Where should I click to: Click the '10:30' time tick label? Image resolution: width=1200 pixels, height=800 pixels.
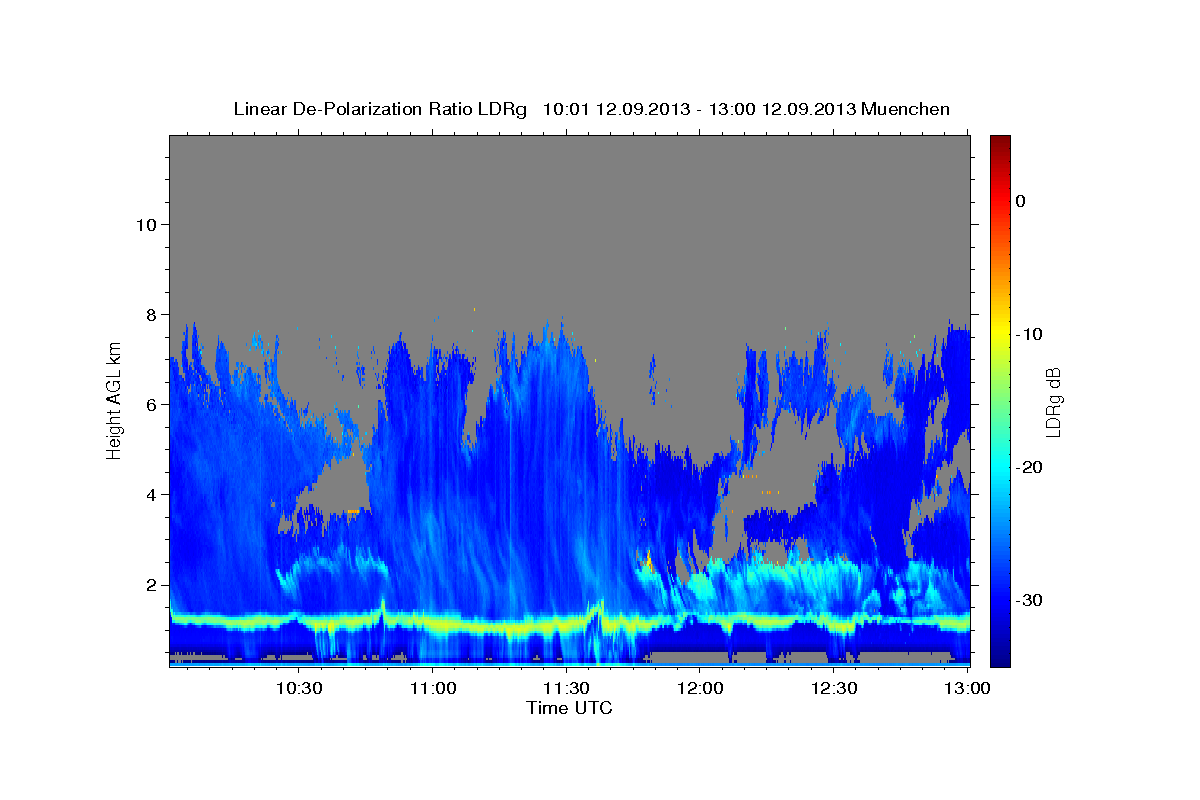coord(299,688)
